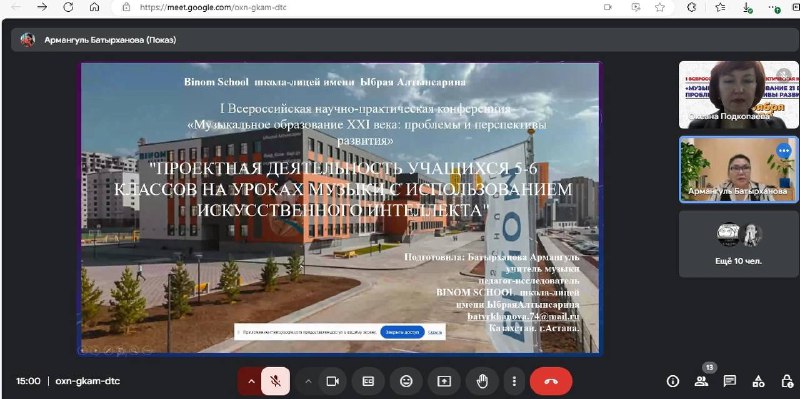Open the emoji reactions button

point(406,381)
